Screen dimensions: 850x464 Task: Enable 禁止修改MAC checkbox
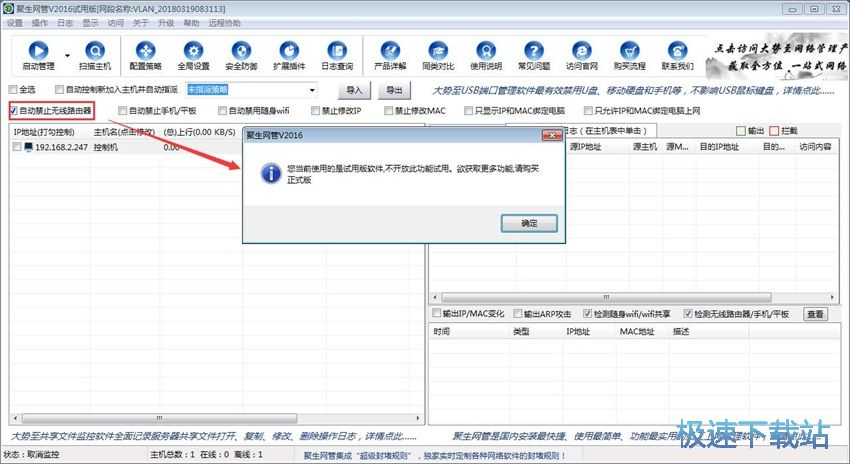(388, 111)
